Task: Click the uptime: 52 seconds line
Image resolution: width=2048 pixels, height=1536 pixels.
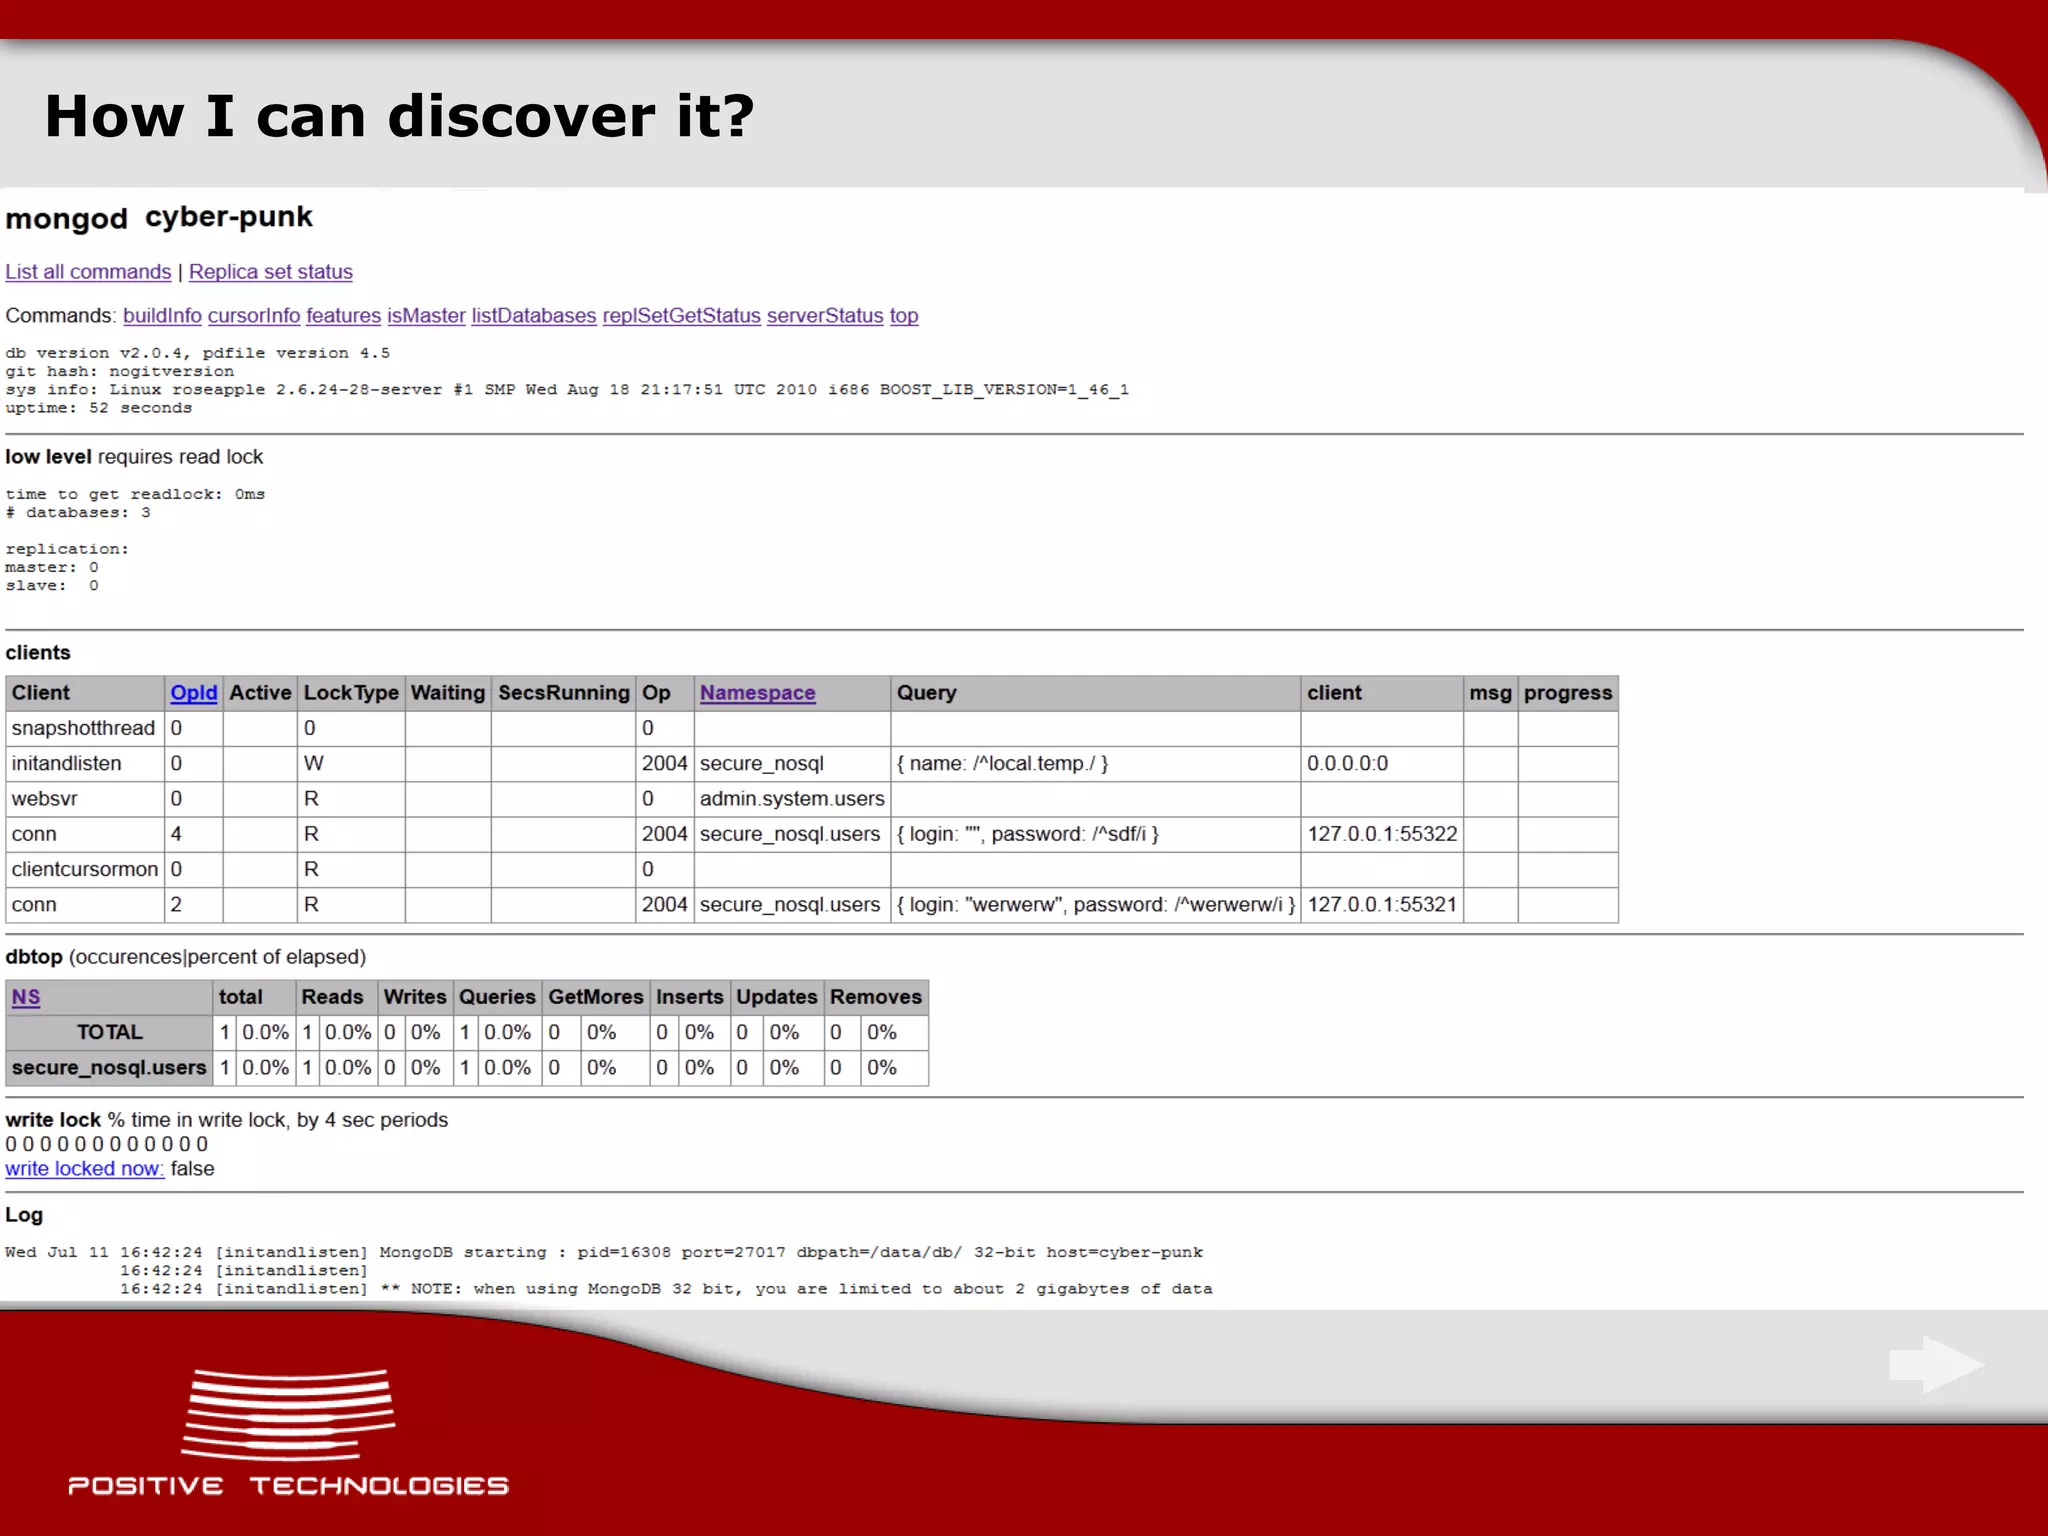Action: point(98,408)
